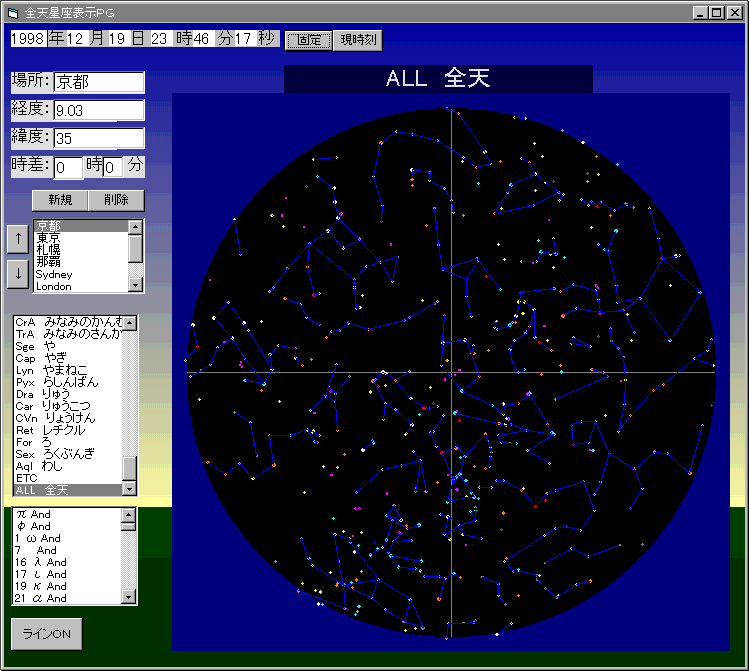
Task: Click the hour field showing 23
Action: pyautogui.click(x=160, y=38)
